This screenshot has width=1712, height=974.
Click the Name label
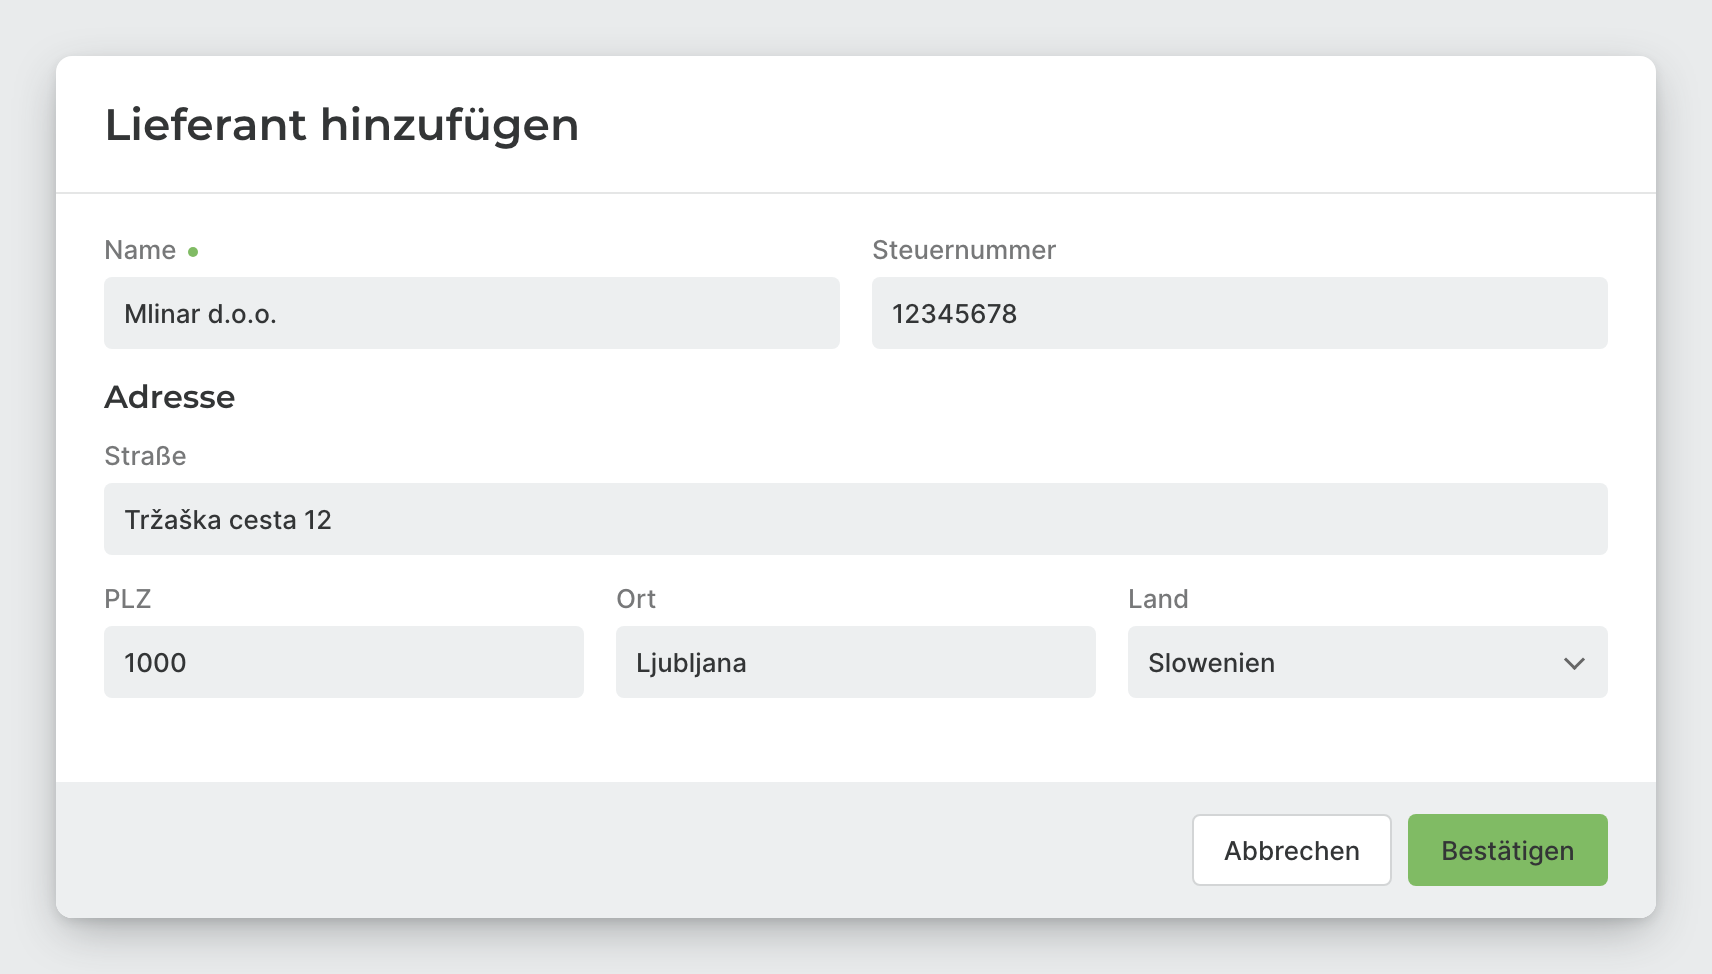pyautogui.click(x=140, y=250)
